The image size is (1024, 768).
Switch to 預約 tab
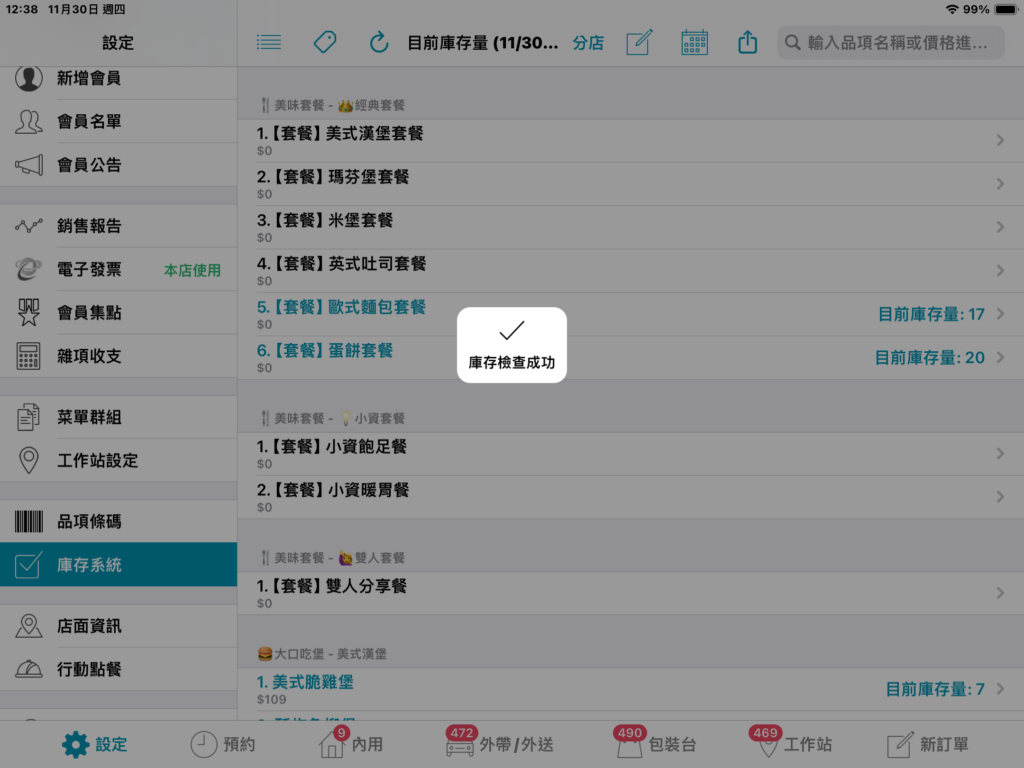click(223, 744)
